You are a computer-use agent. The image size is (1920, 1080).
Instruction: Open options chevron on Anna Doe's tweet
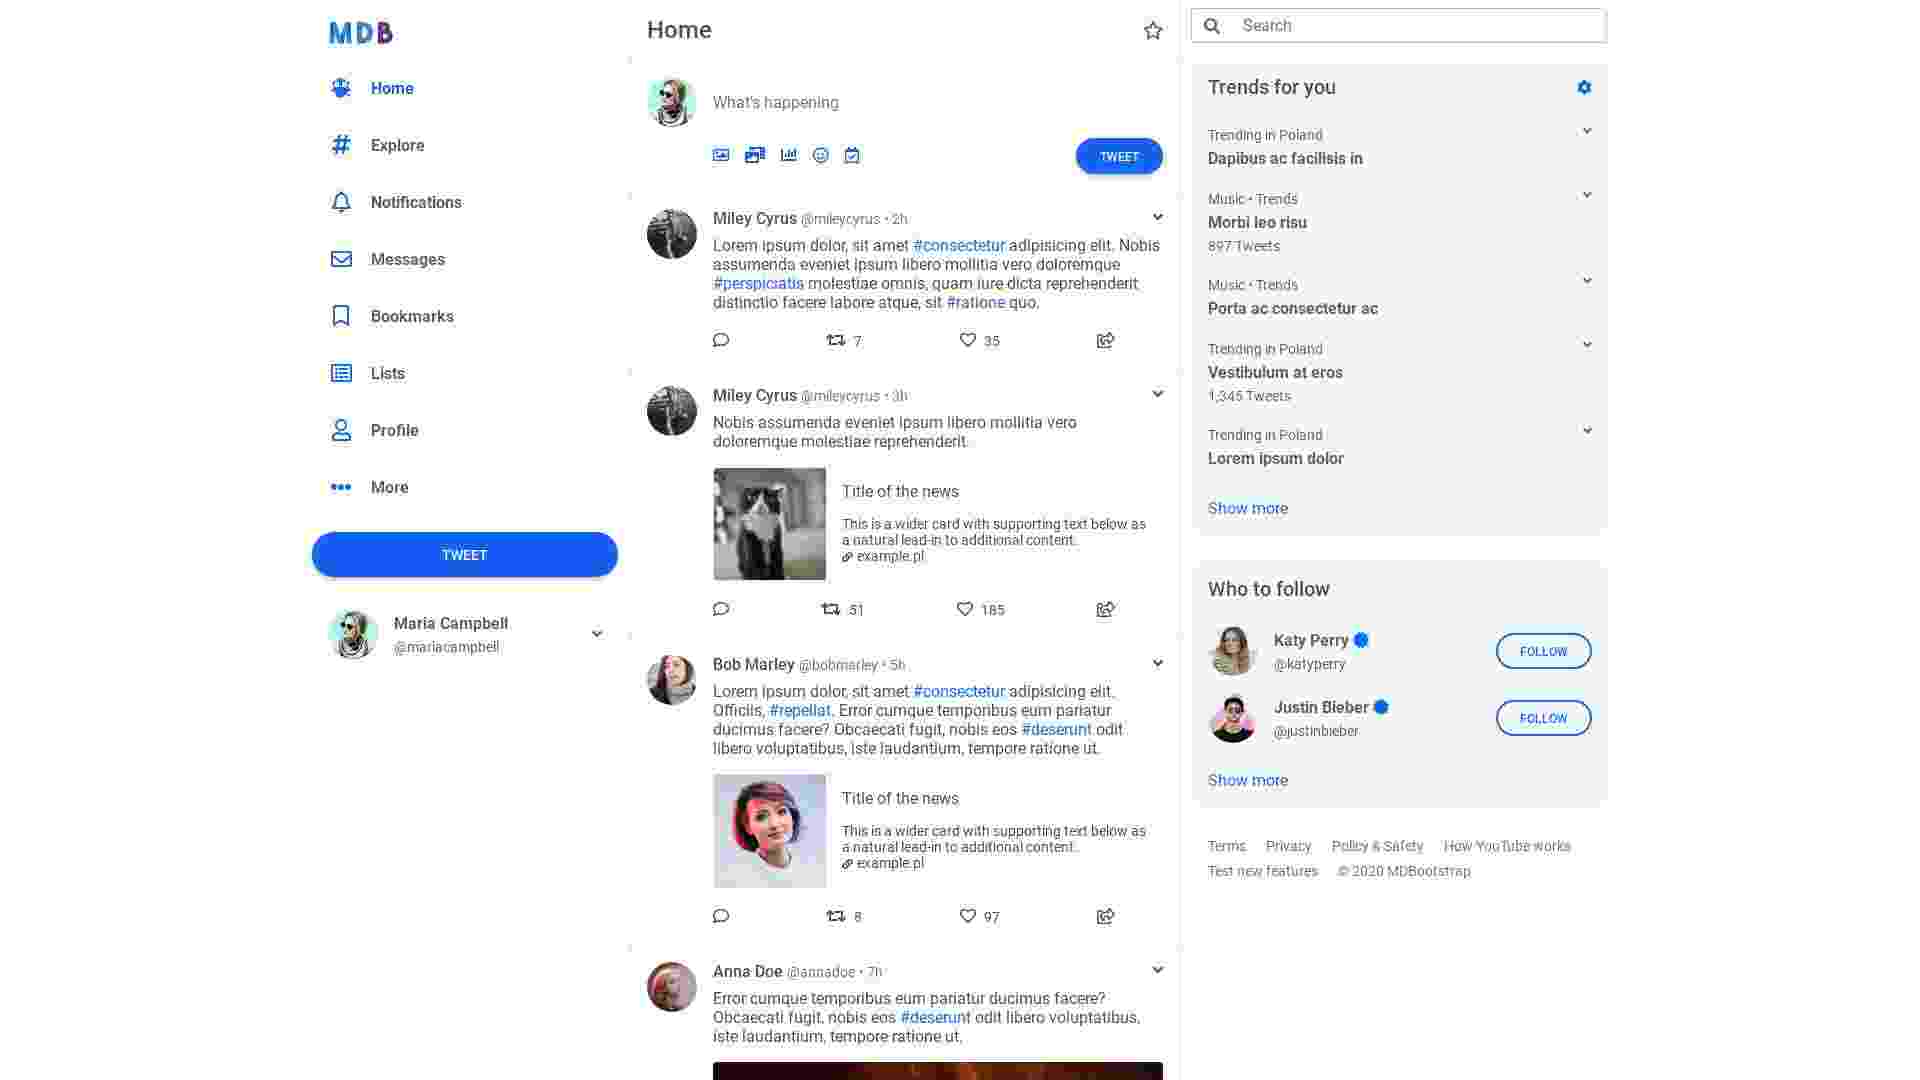(1157, 970)
